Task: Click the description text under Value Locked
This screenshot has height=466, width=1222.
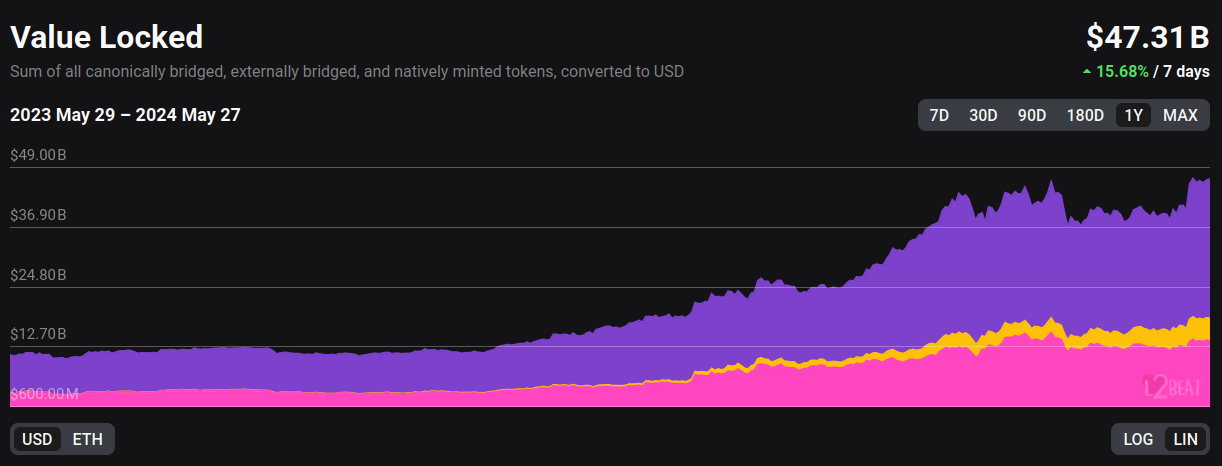Action: point(347,72)
